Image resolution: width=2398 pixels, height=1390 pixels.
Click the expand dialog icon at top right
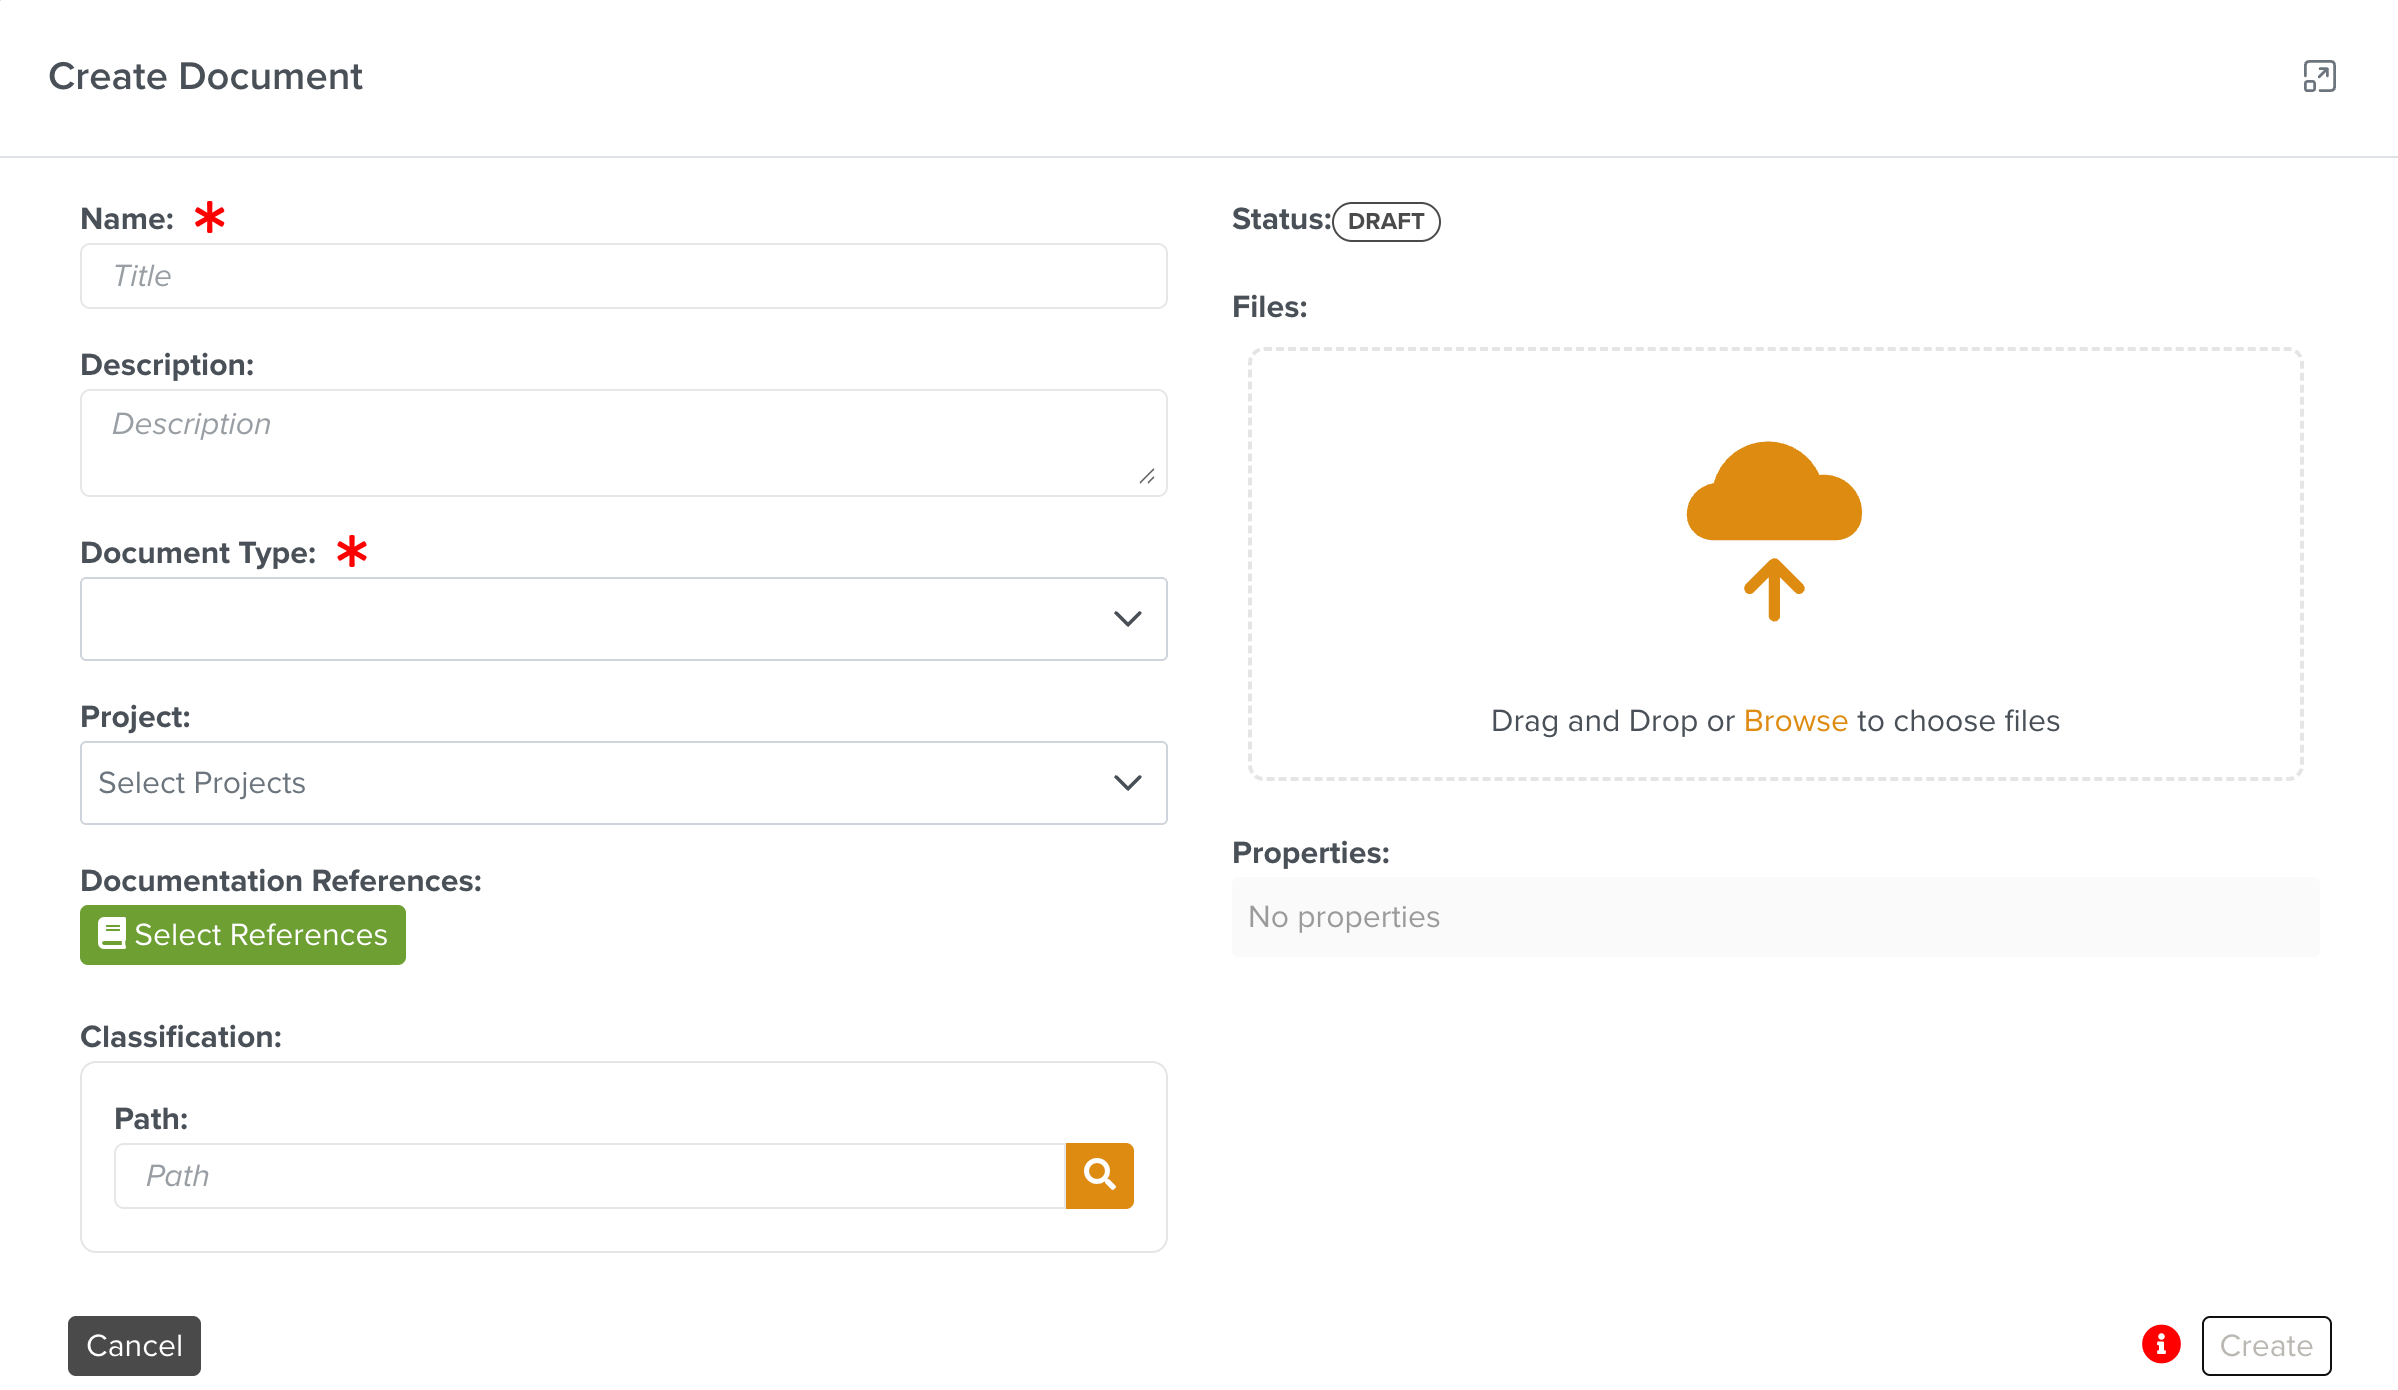pyautogui.click(x=2319, y=77)
